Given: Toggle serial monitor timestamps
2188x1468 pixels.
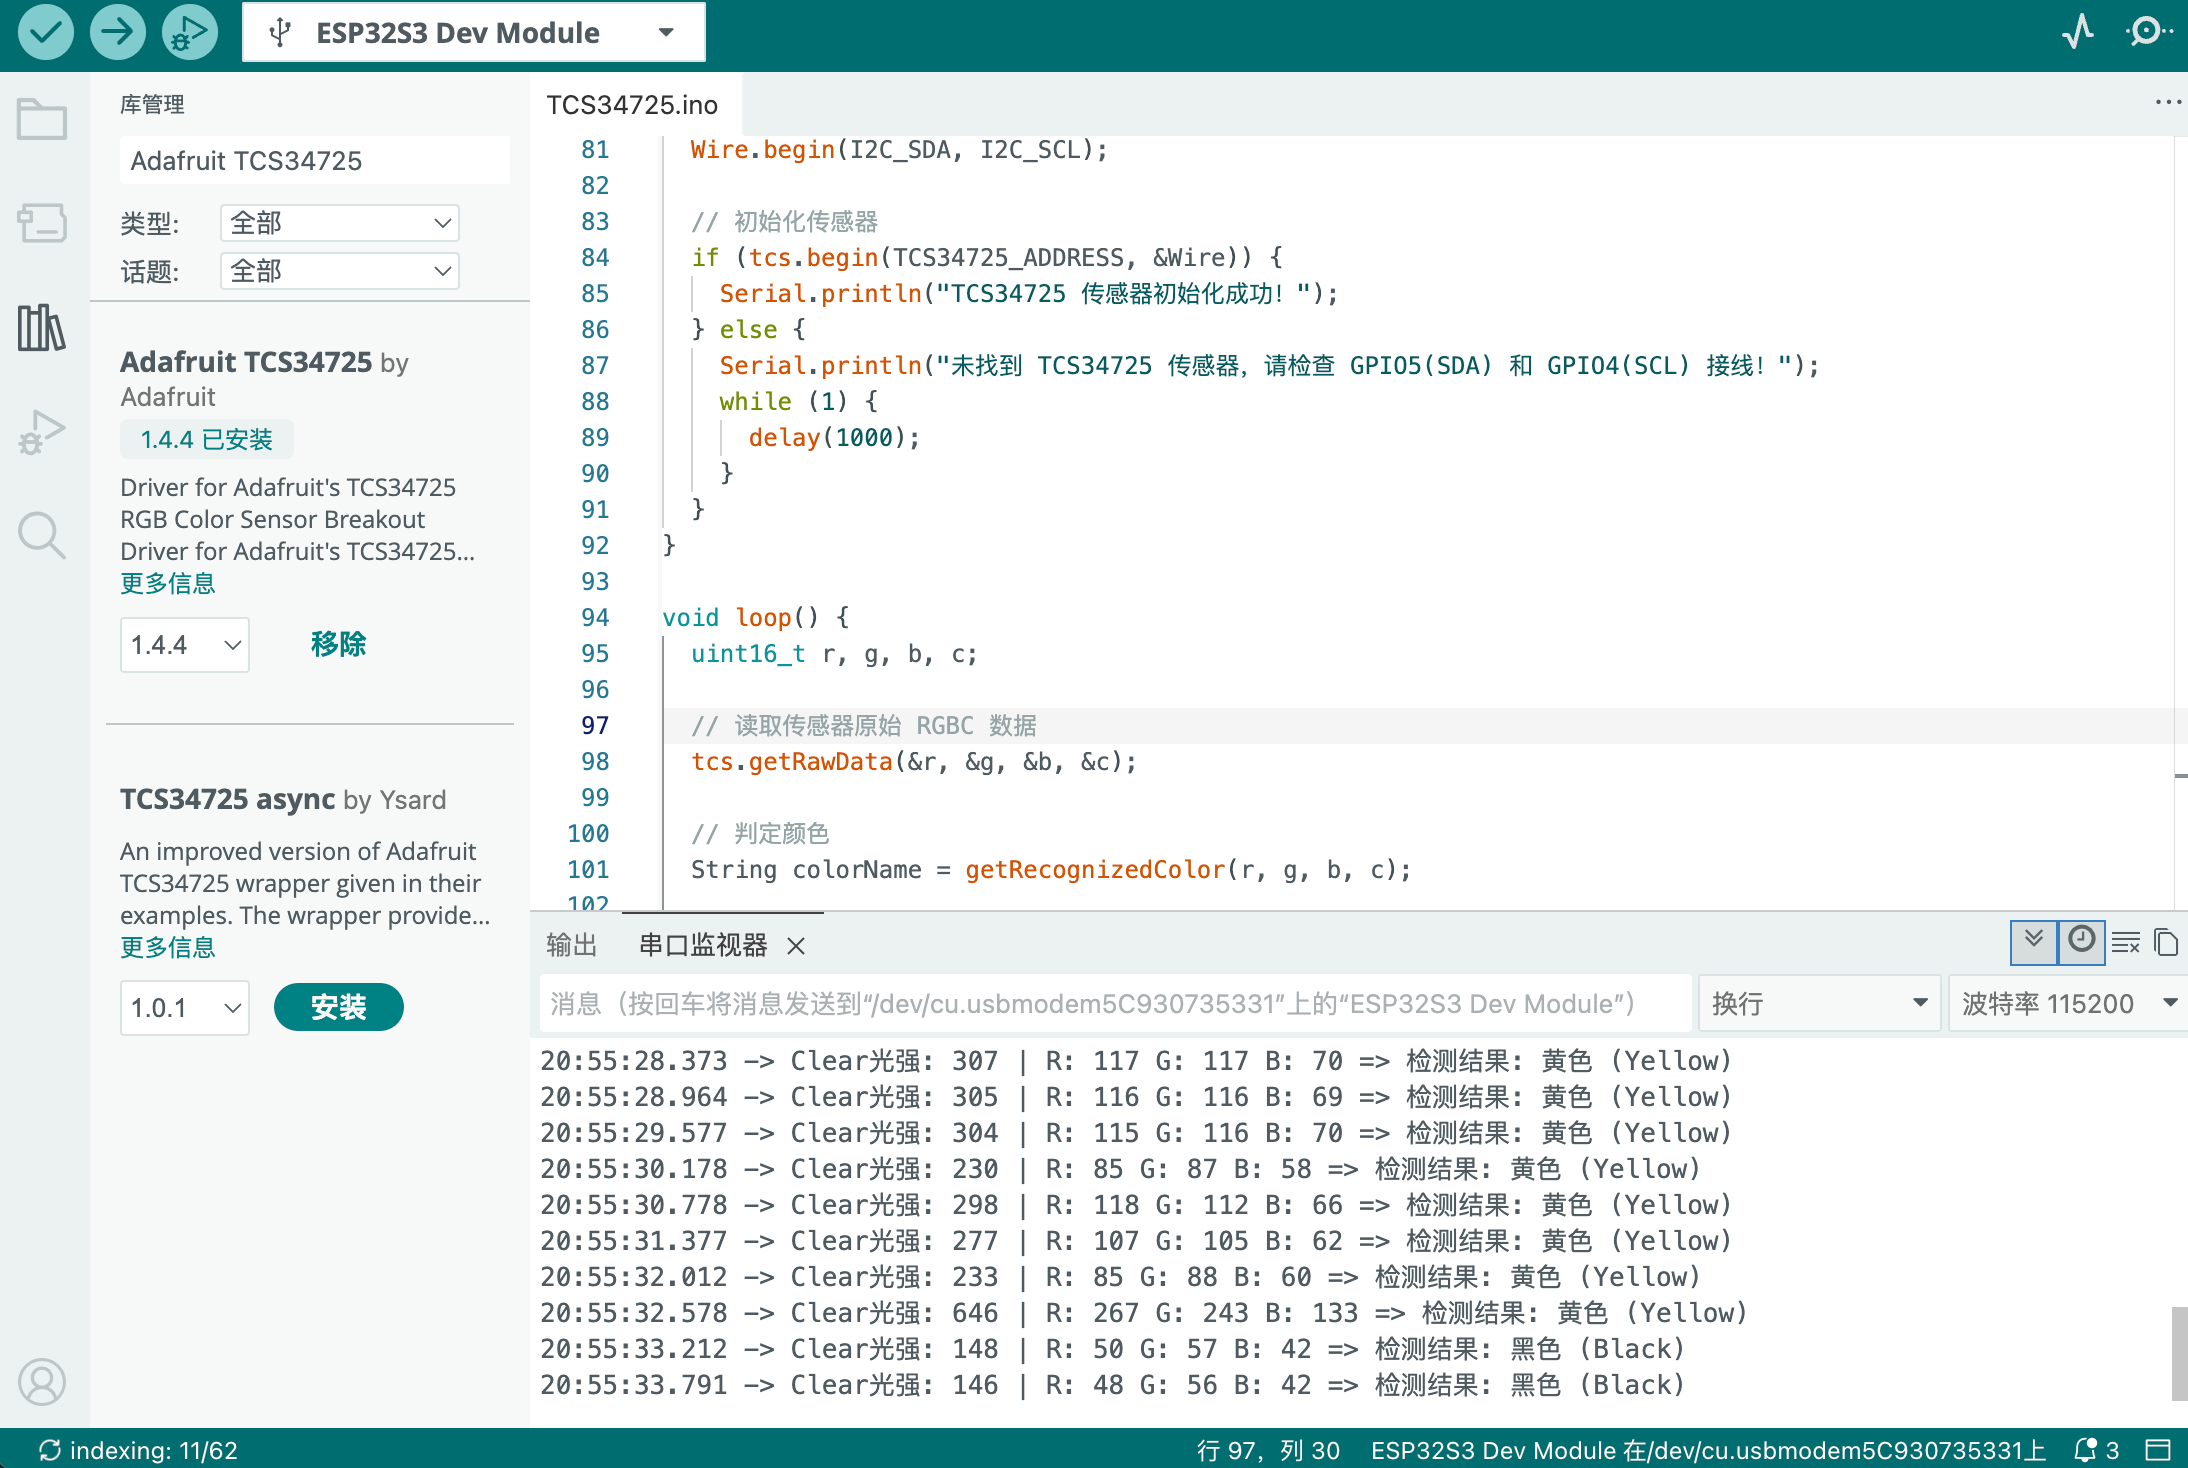Looking at the screenshot, I should pos(2082,942).
